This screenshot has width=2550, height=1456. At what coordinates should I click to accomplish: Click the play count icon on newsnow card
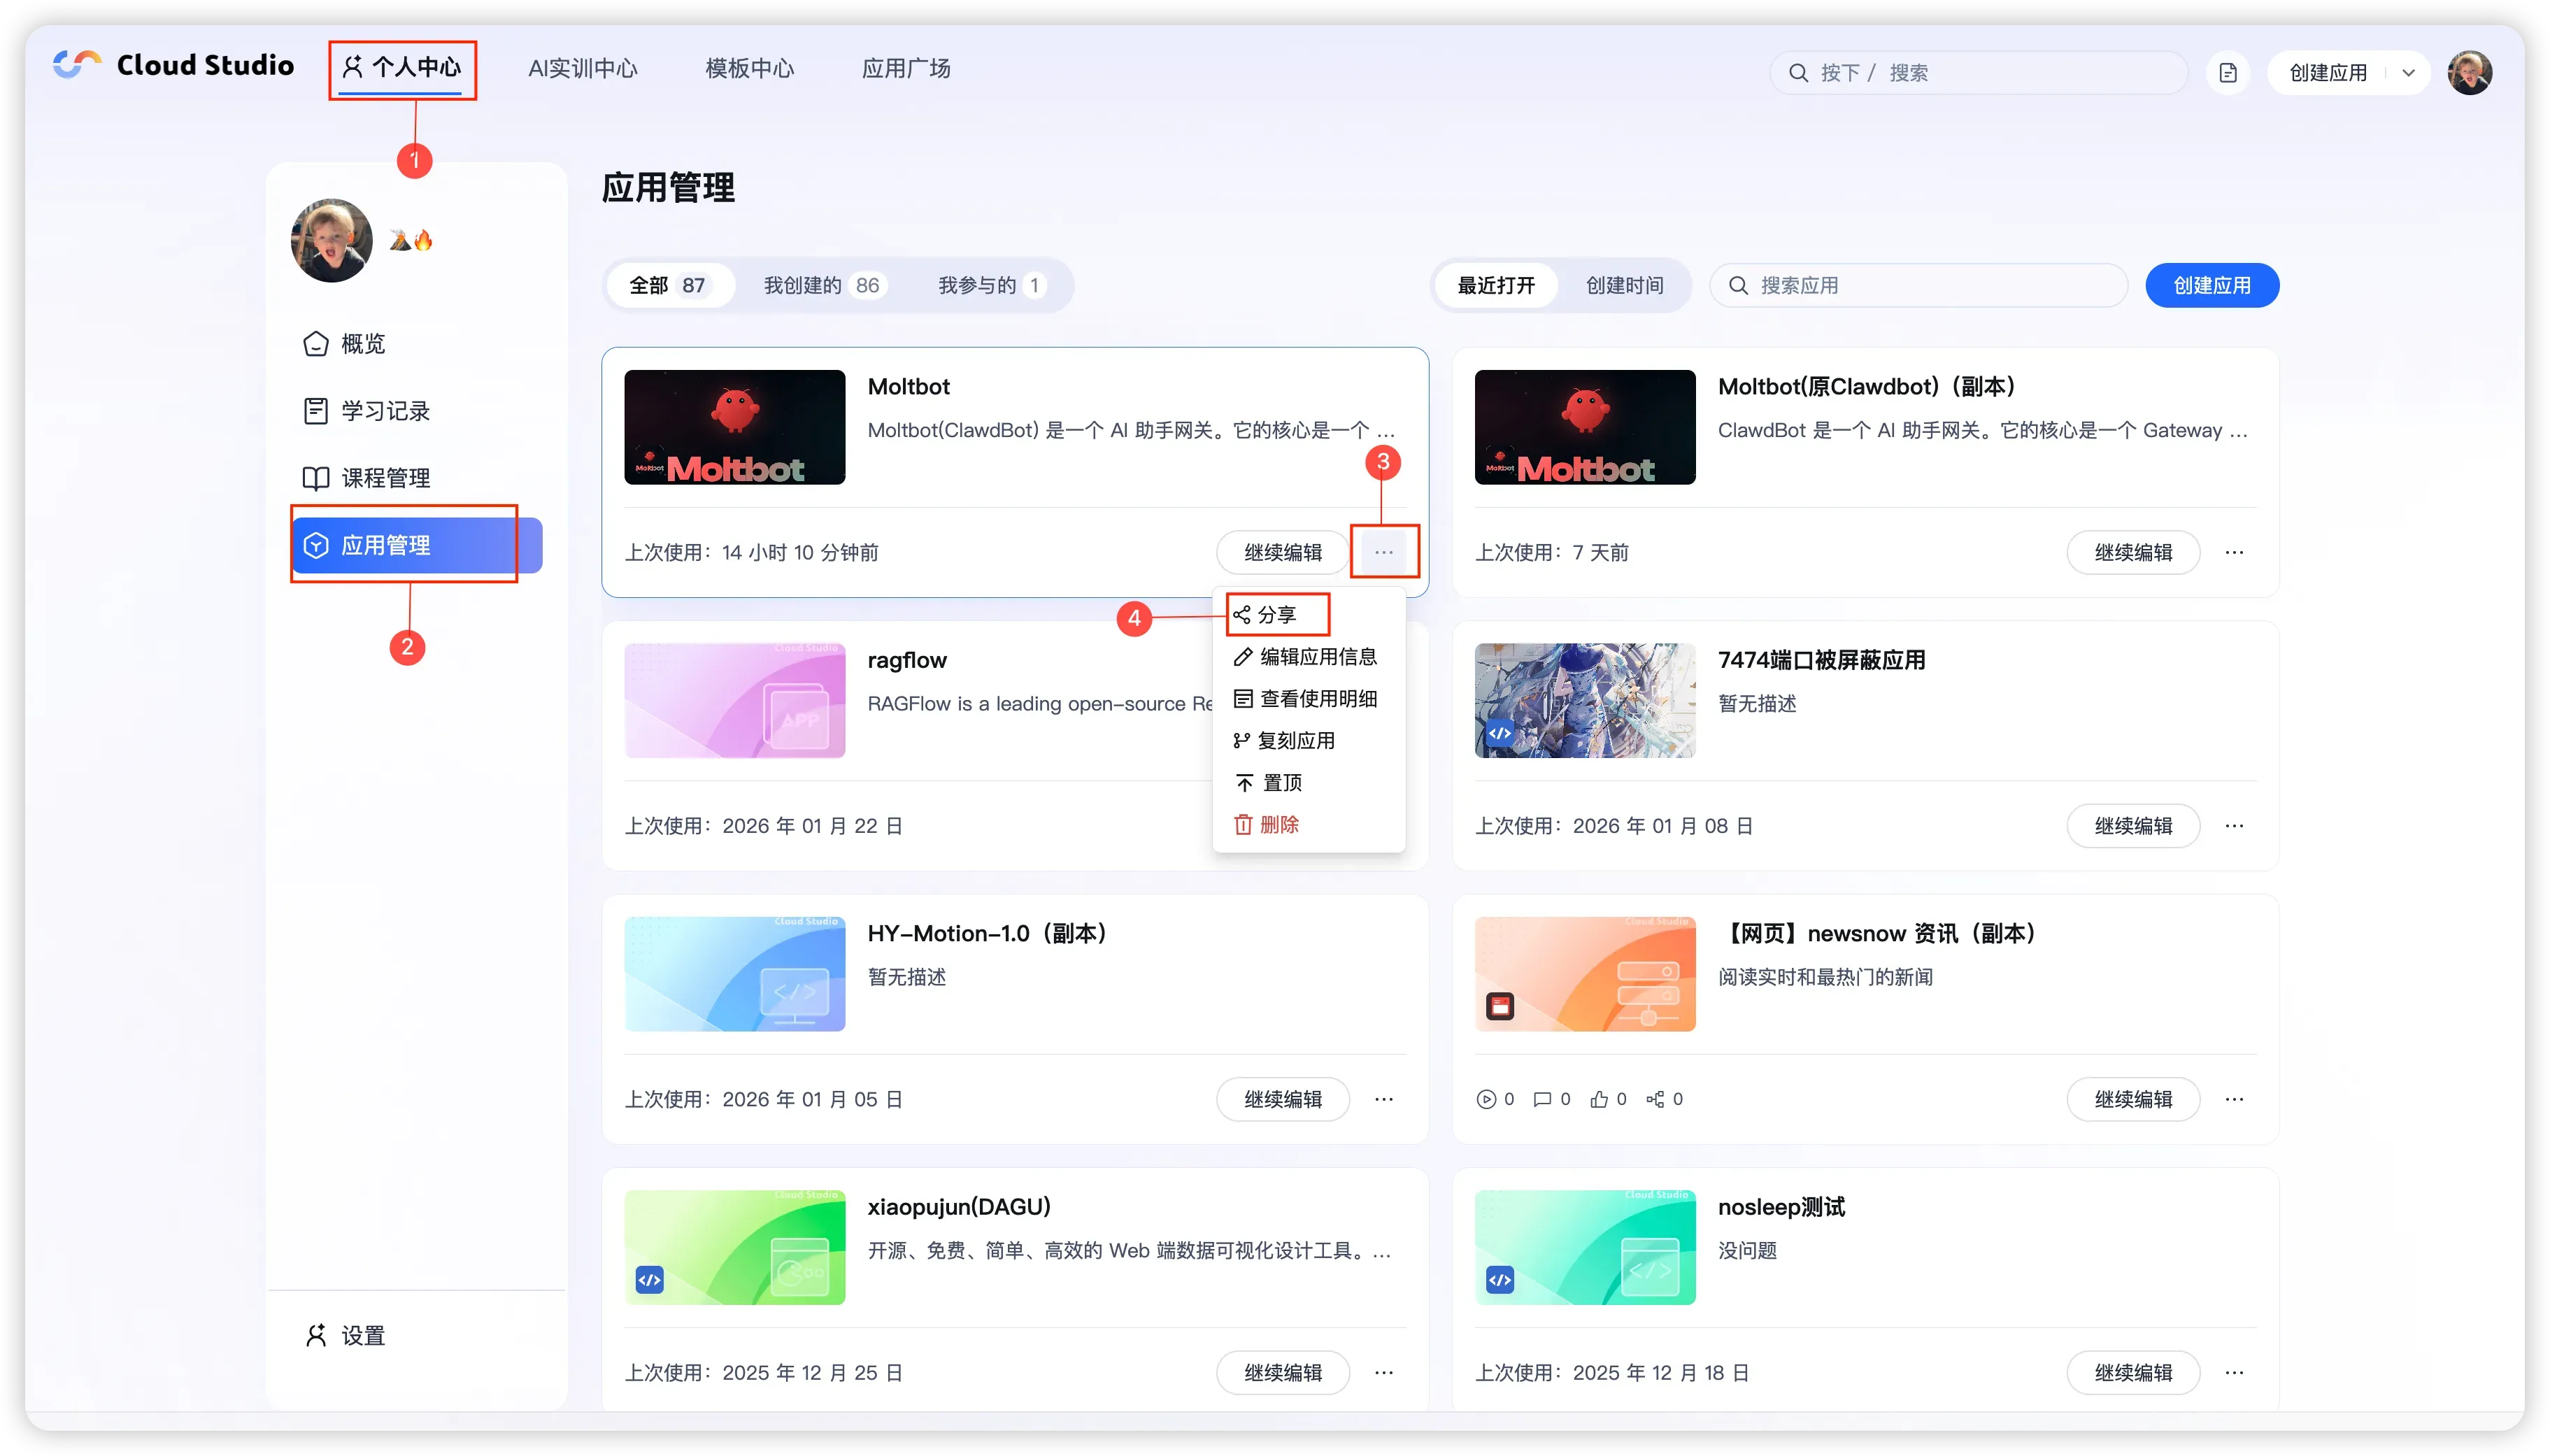[1486, 1099]
